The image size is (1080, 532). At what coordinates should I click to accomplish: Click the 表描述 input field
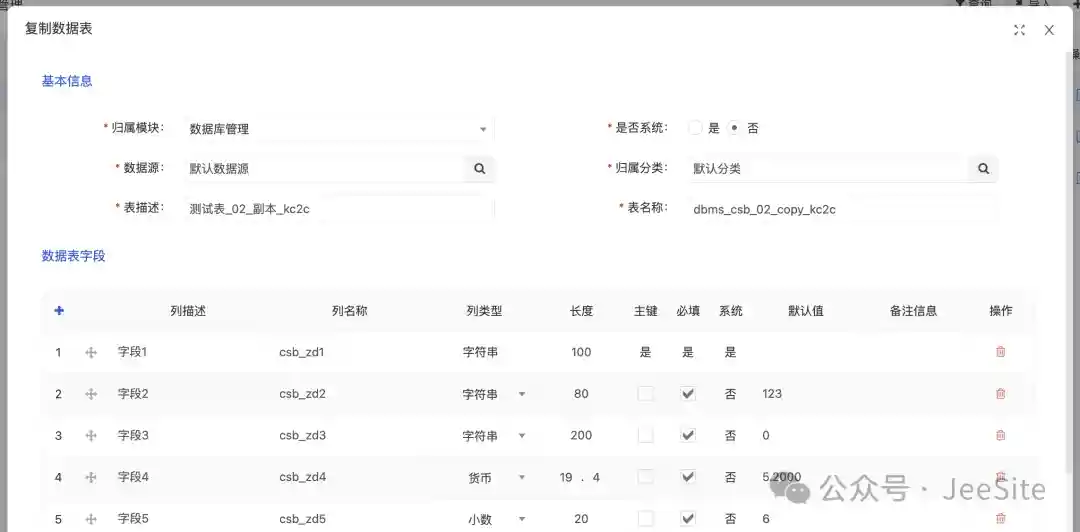point(340,209)
